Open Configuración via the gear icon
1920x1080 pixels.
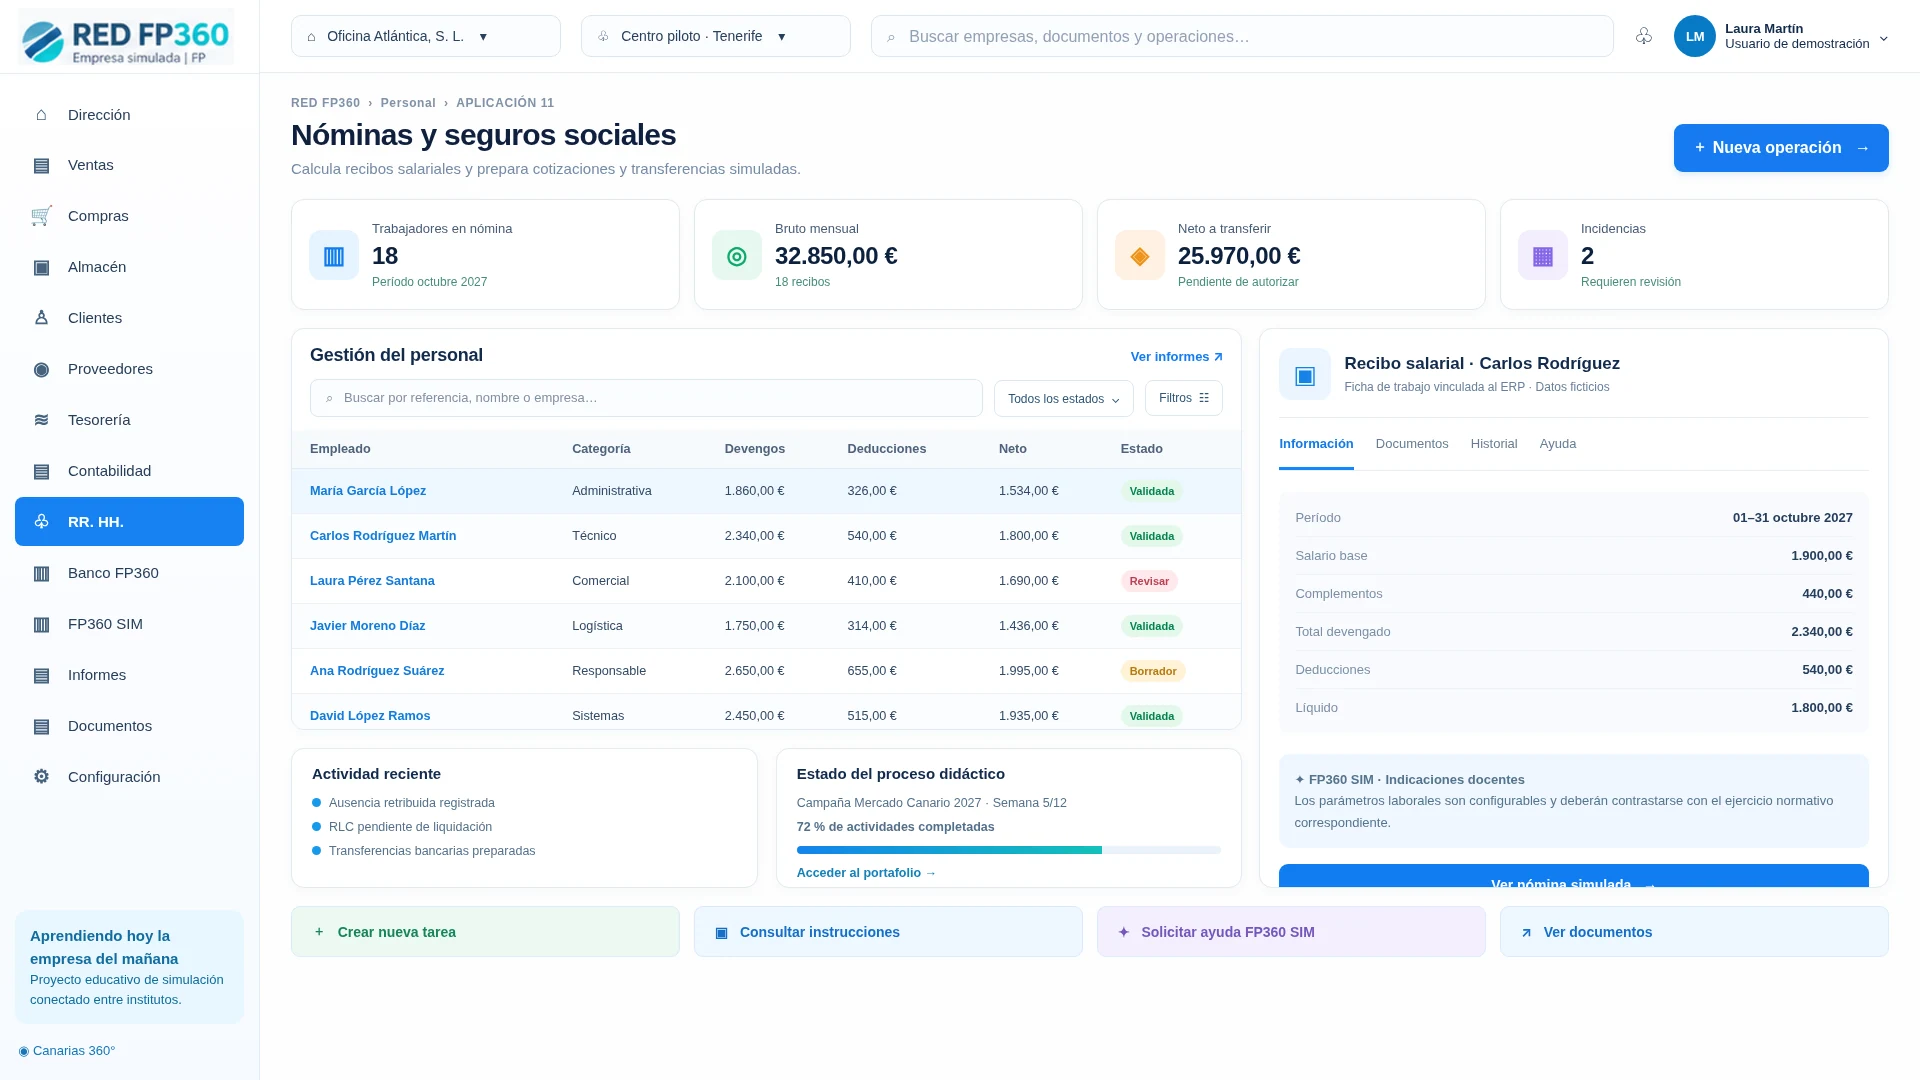[41, 777]
